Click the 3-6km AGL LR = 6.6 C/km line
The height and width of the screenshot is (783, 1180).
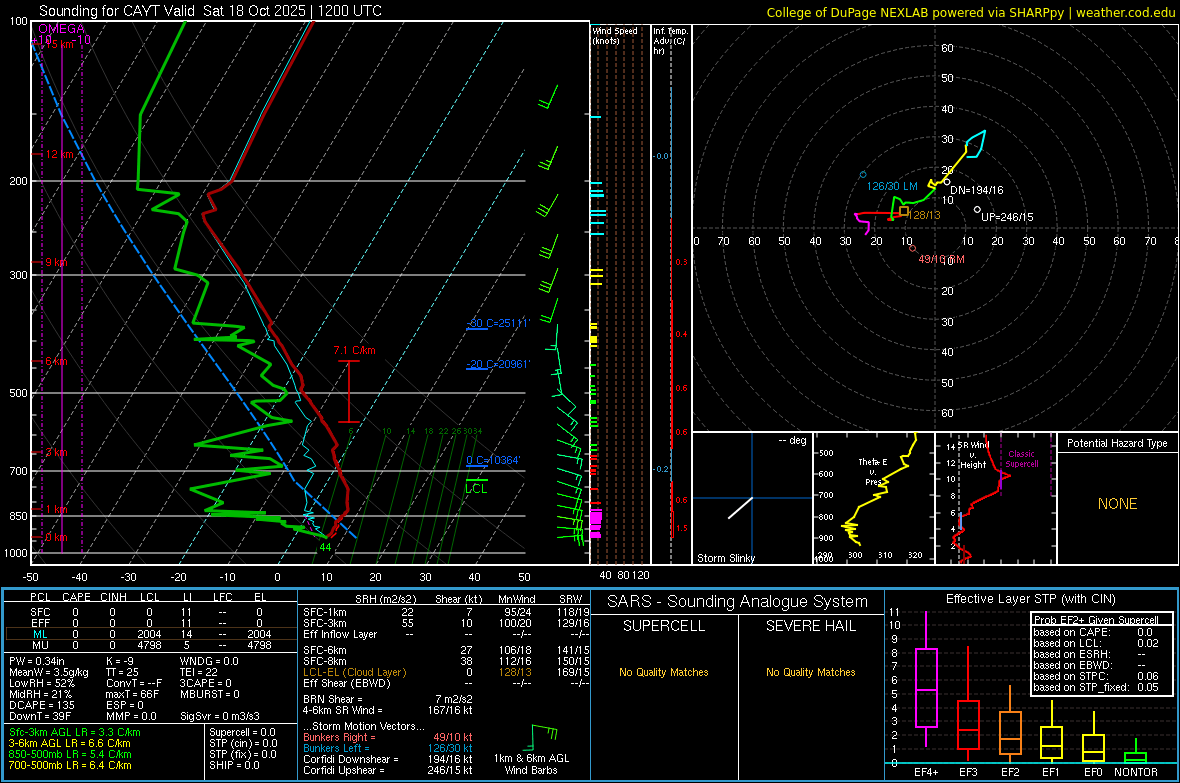70,743
